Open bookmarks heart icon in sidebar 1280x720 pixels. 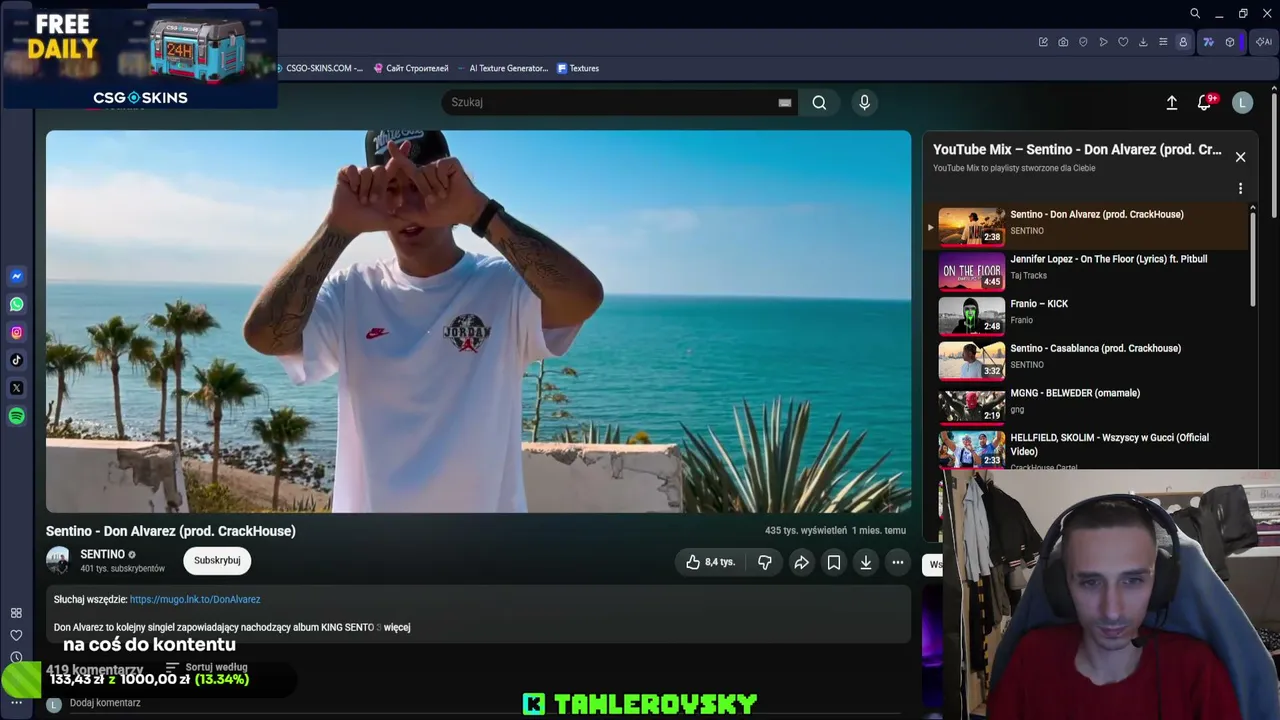point(16,635)
